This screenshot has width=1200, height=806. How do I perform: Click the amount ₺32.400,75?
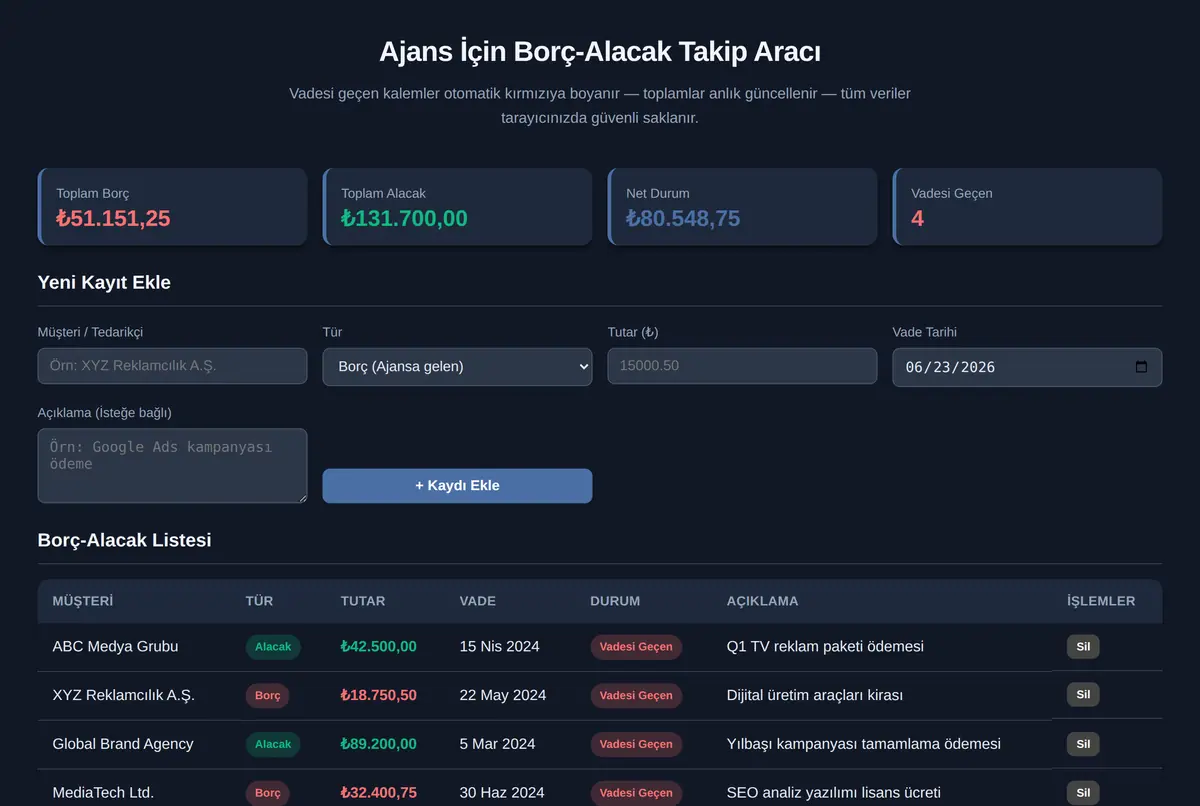[379, 793]
